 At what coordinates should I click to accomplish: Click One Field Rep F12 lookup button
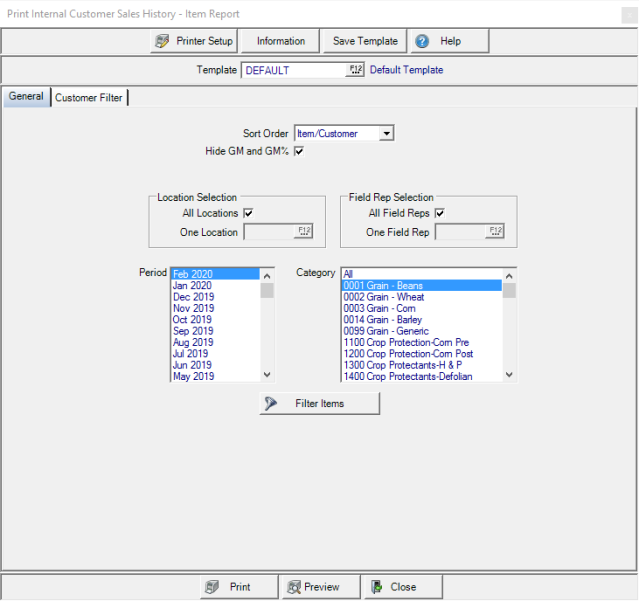click(x=494, y=232)
